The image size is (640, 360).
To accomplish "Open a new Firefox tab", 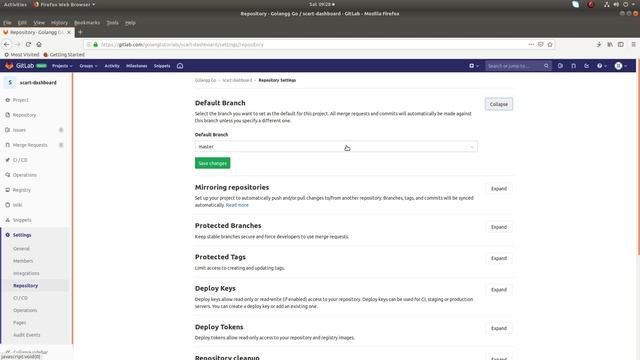I will pos(80,32).
